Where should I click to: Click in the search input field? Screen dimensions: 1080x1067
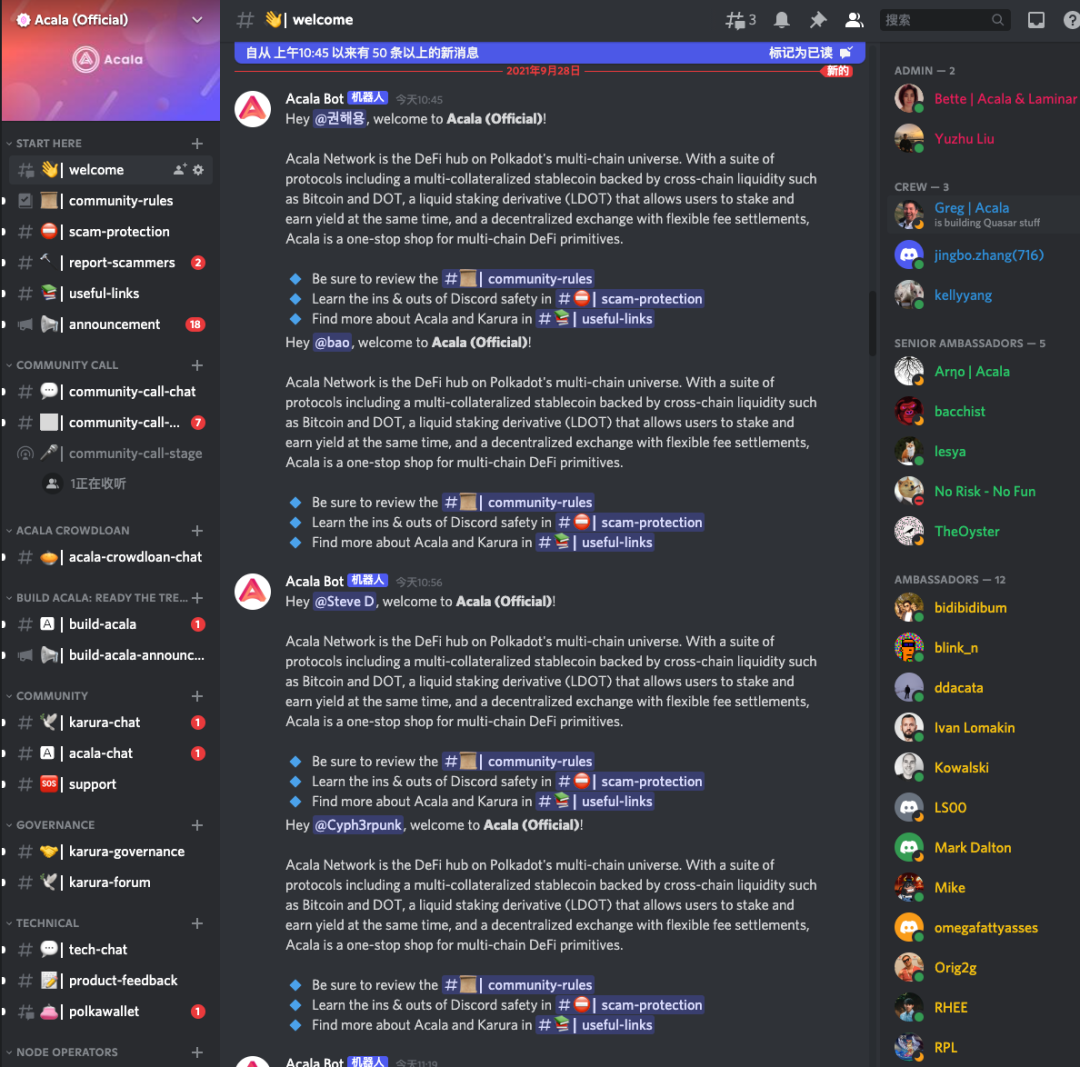point(937,20)
